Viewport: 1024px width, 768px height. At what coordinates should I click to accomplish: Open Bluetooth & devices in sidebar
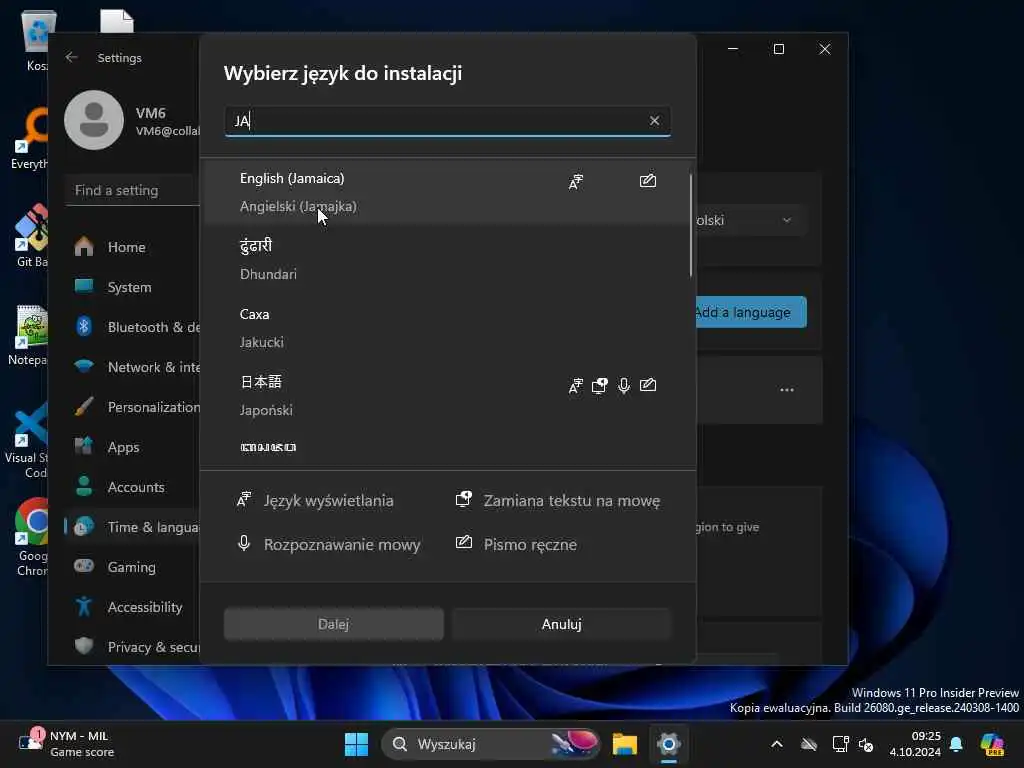point(134,327)
